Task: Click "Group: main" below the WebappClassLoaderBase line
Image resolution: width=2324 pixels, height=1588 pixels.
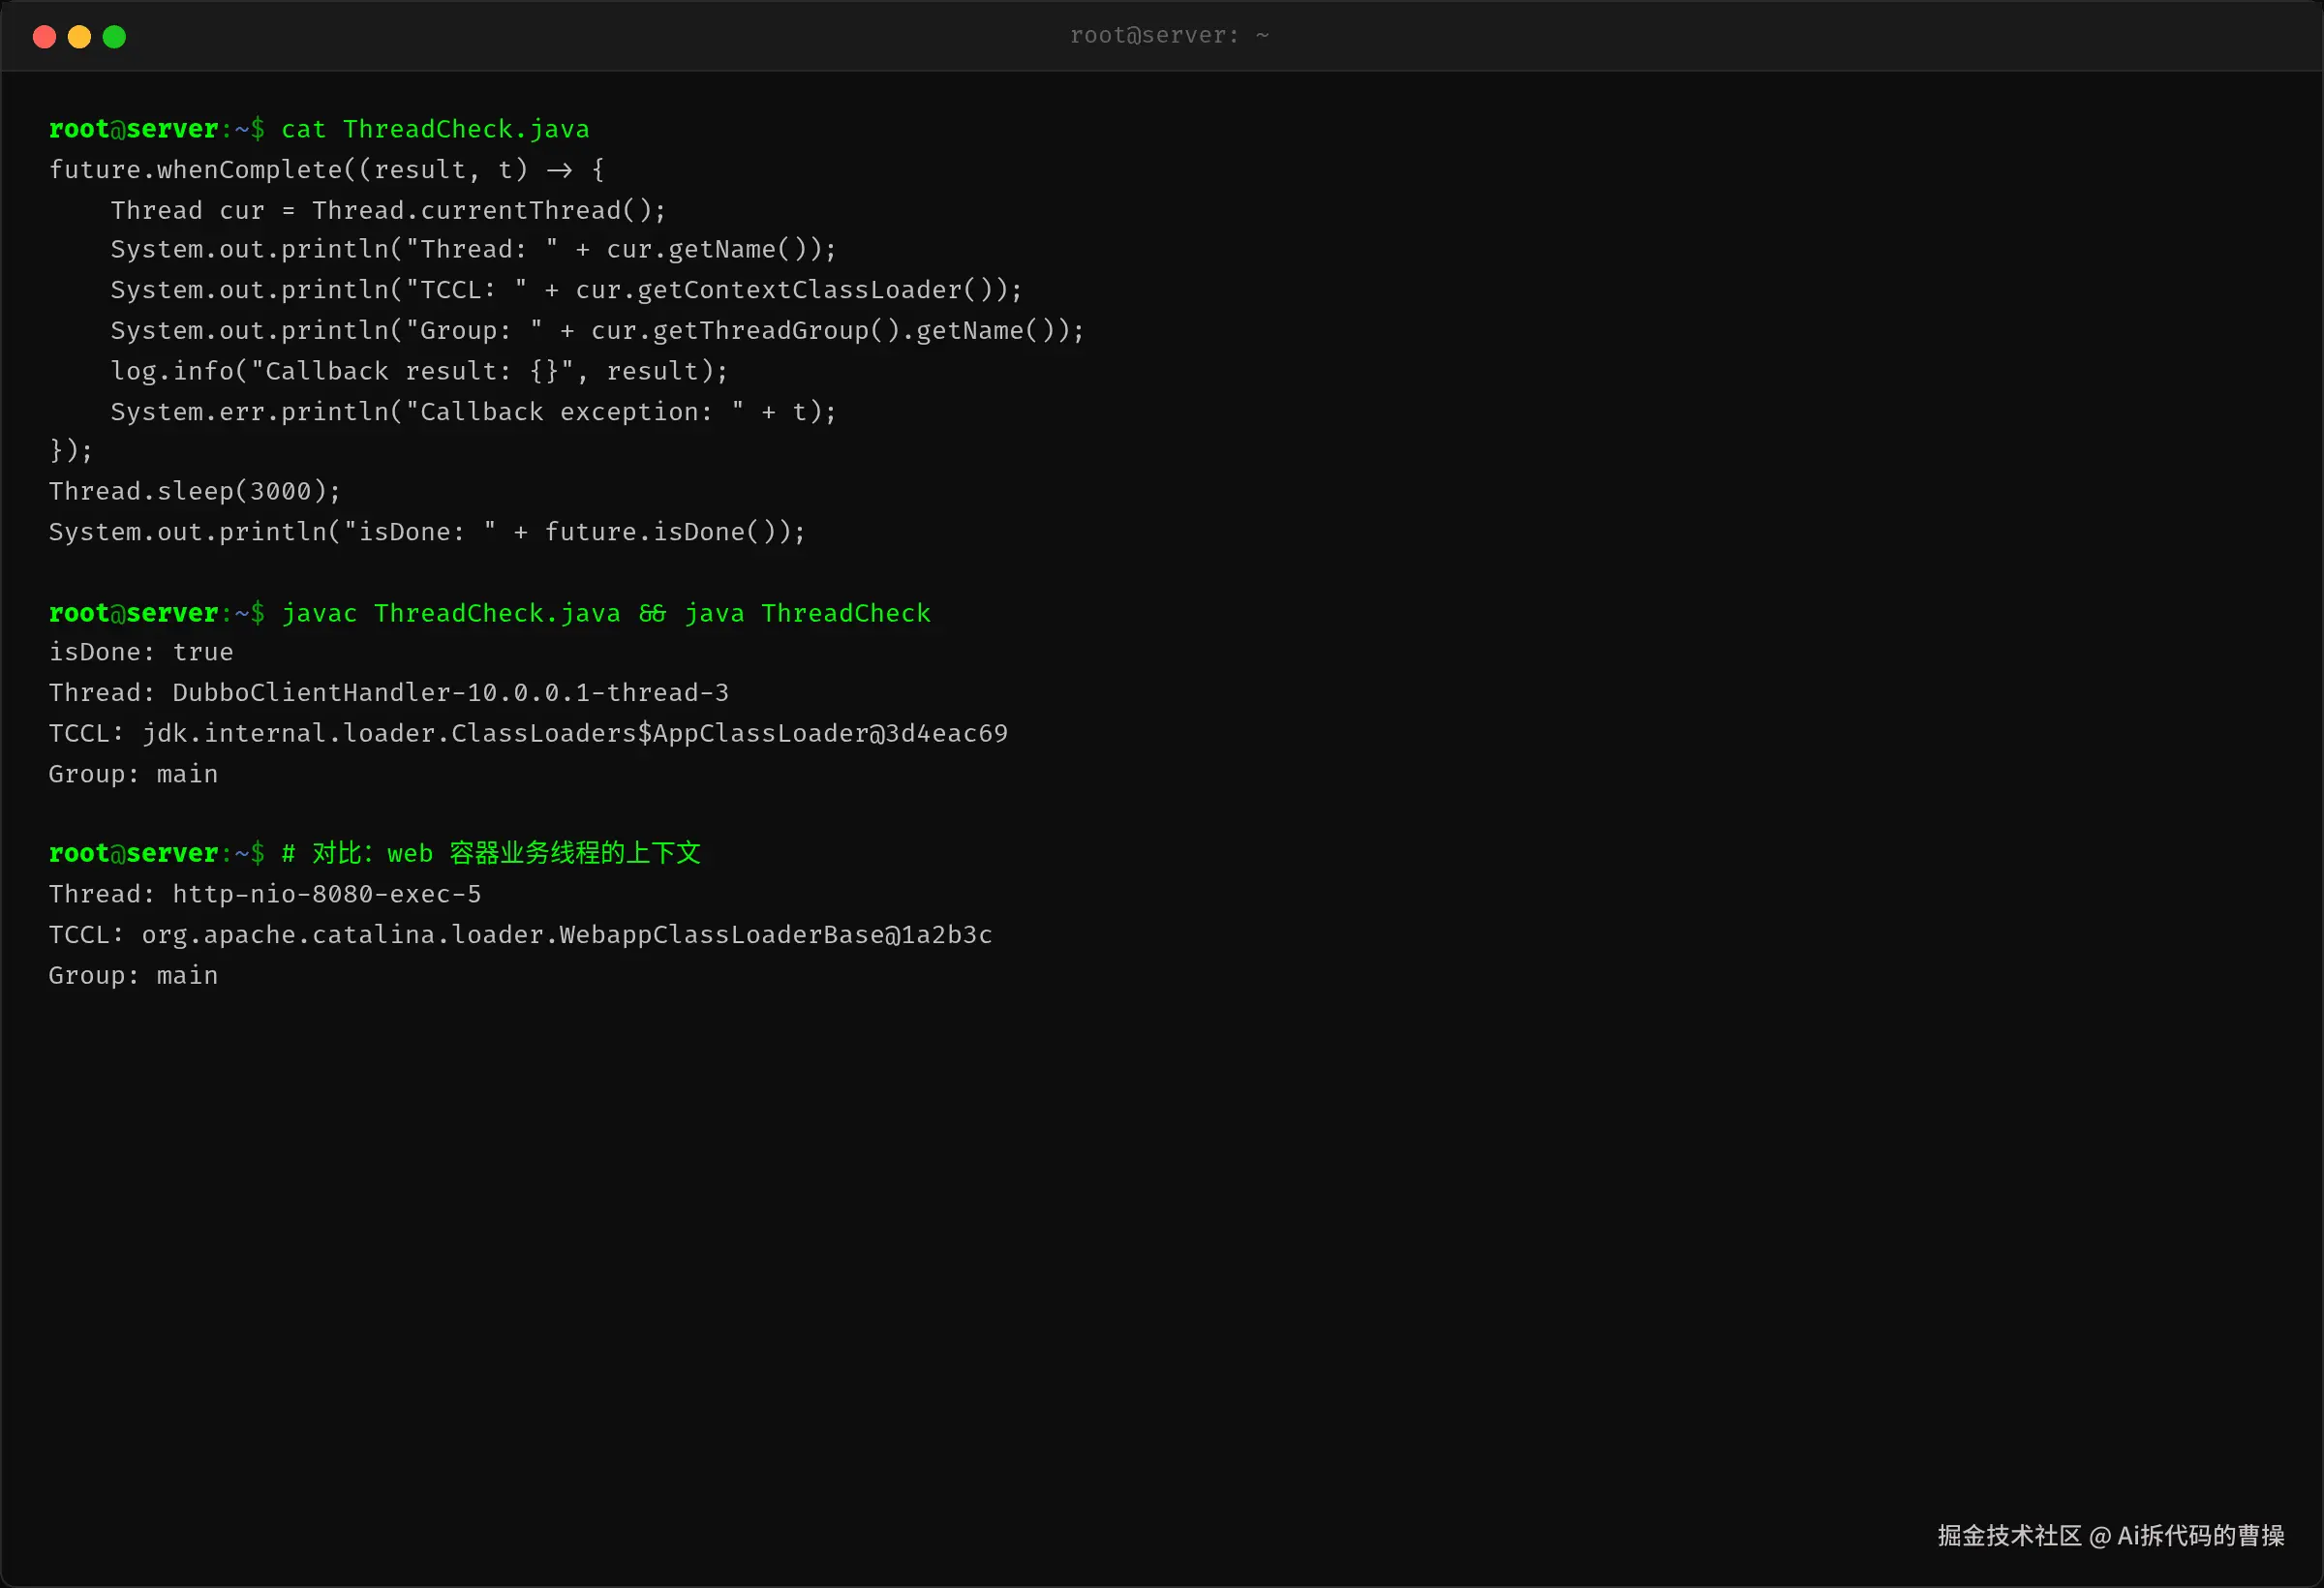Action: pyautogui.click(x=133, y=975)
